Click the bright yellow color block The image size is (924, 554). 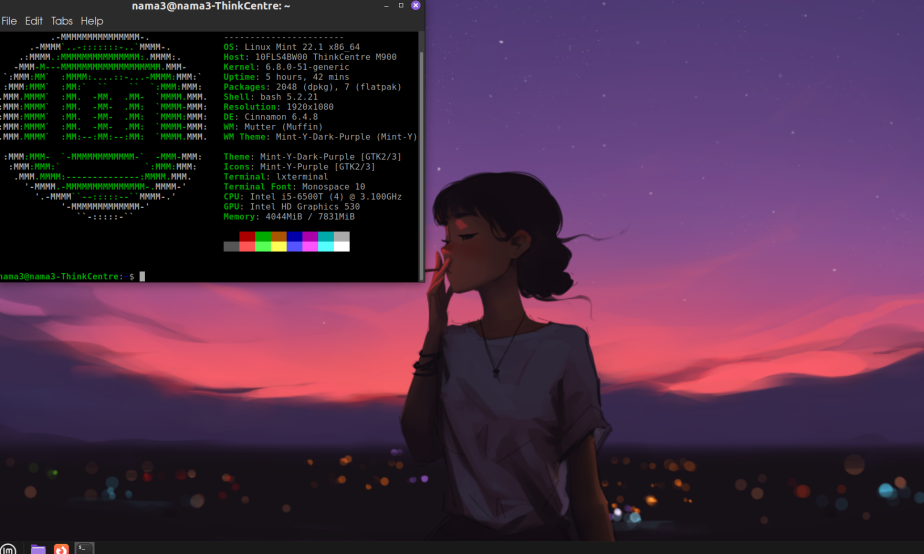279,246
